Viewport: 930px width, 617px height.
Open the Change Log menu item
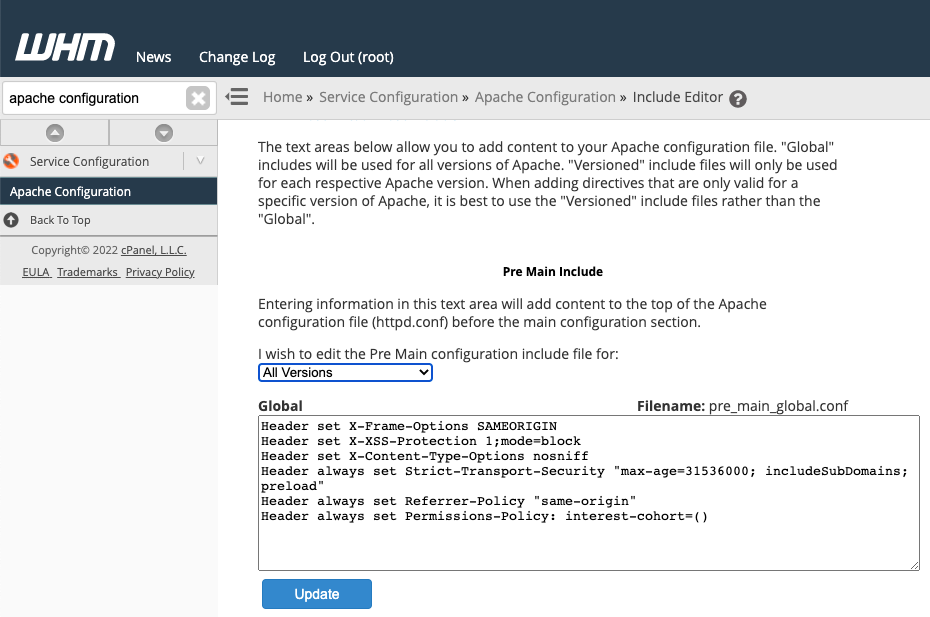[237, 57]
